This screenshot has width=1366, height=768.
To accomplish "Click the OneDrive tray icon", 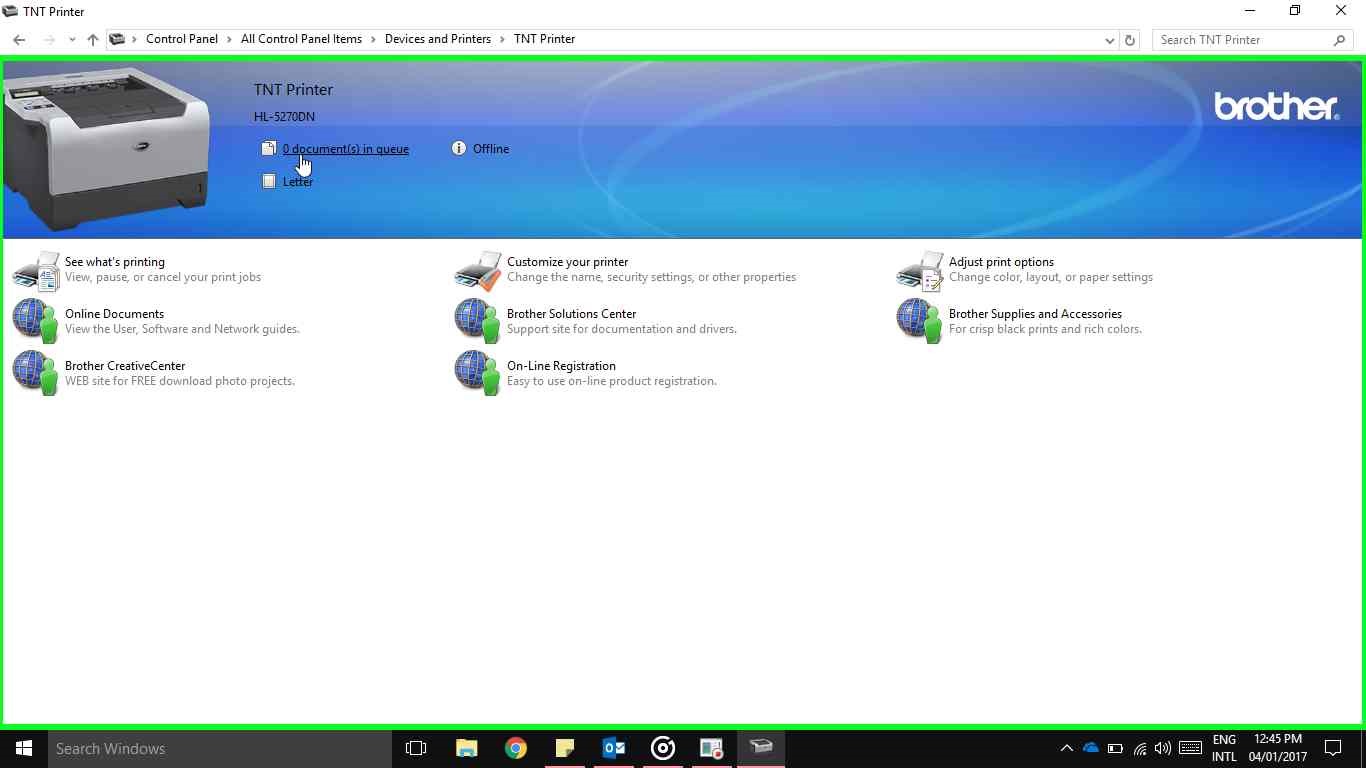I will click(x=1091, y=748).
